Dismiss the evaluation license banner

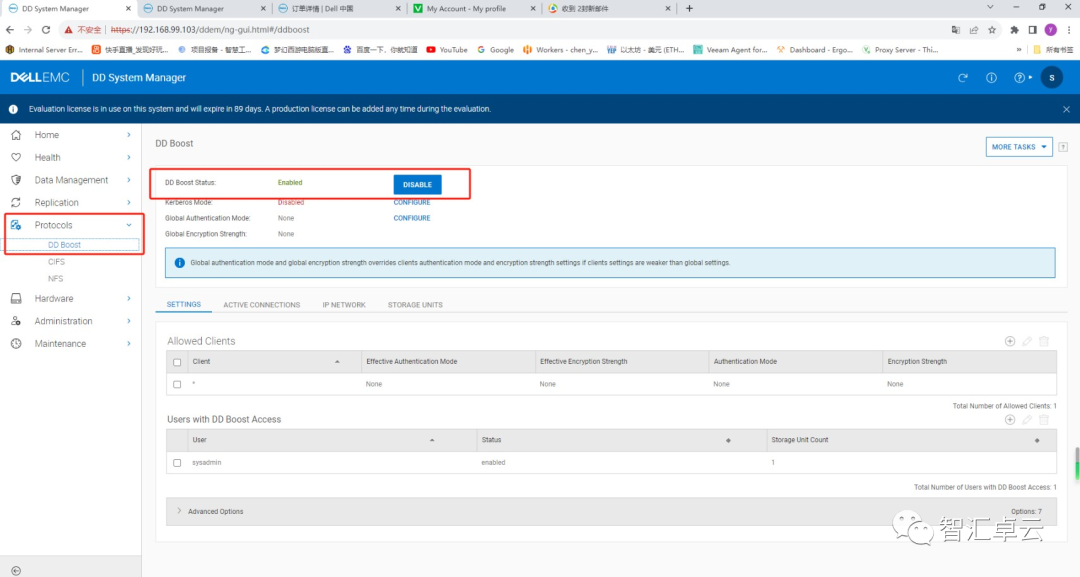coord(1066,109)
